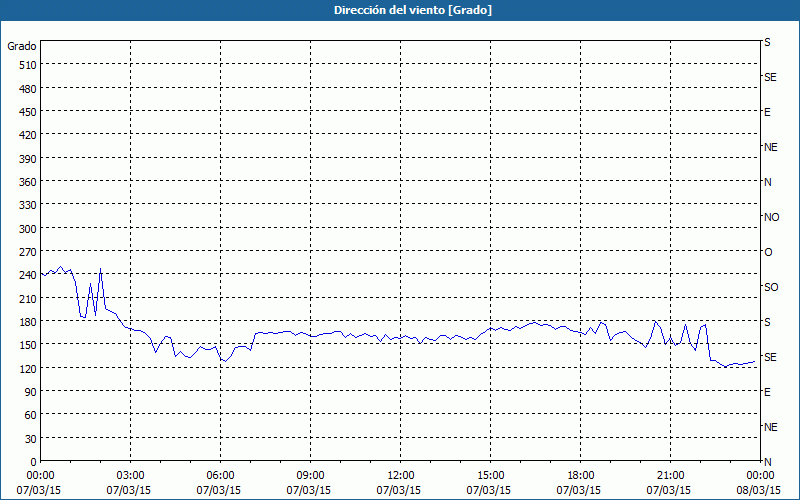Viewport: 800px width, 500px height.
Task: Click the 21:00 time axis label
Action: (x=670, y=476)
